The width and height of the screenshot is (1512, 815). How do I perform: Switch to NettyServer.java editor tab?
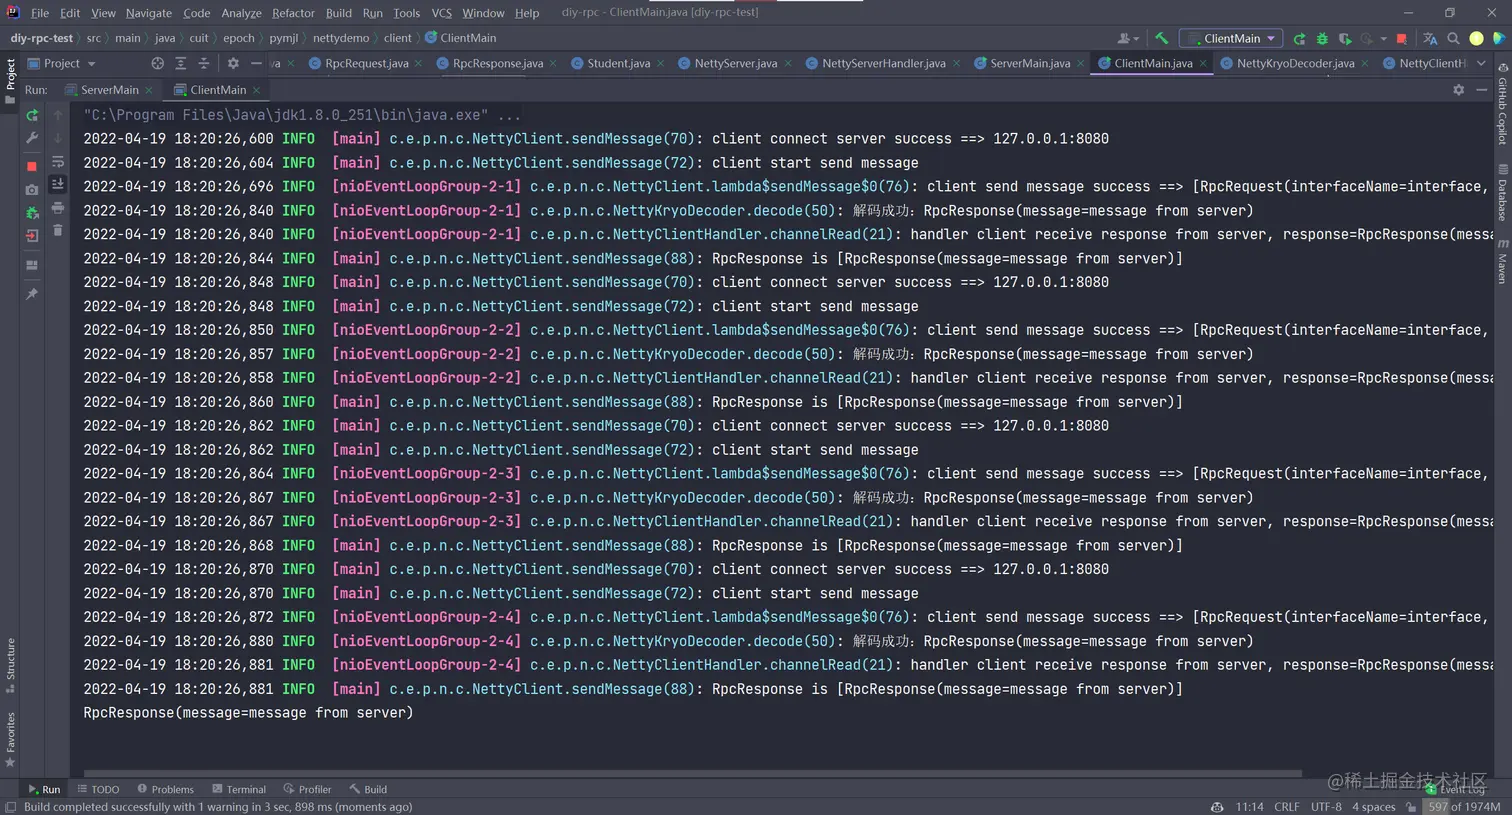point(735,63)
